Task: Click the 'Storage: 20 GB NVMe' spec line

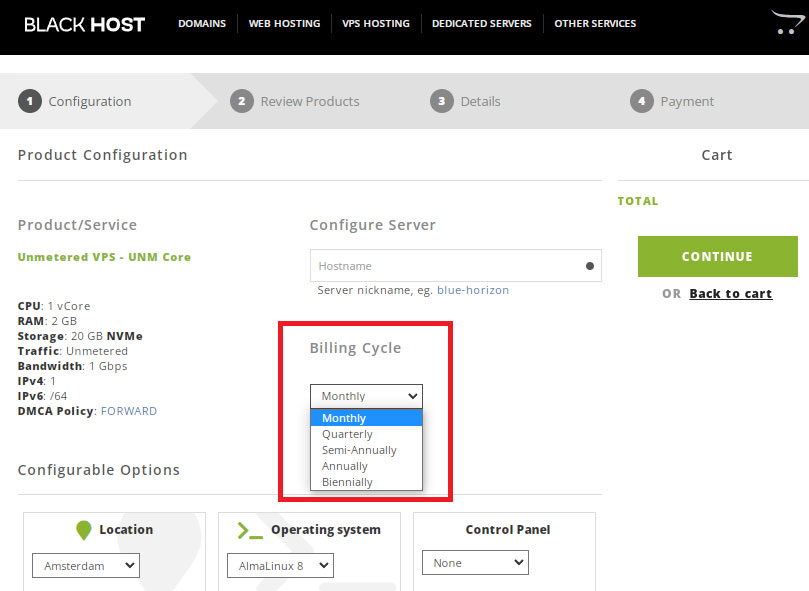Action: [x=80, y=336]
